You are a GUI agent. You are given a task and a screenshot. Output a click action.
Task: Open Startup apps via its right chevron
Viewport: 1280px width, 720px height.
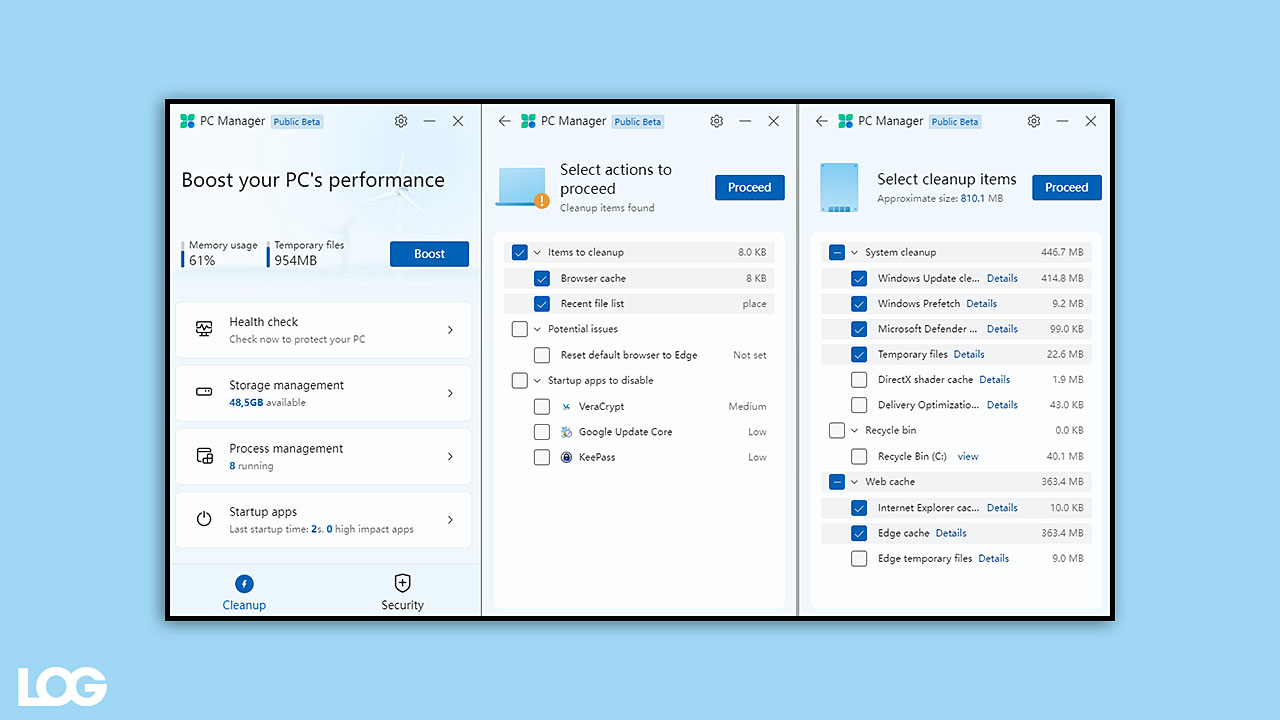click(450, 520)
